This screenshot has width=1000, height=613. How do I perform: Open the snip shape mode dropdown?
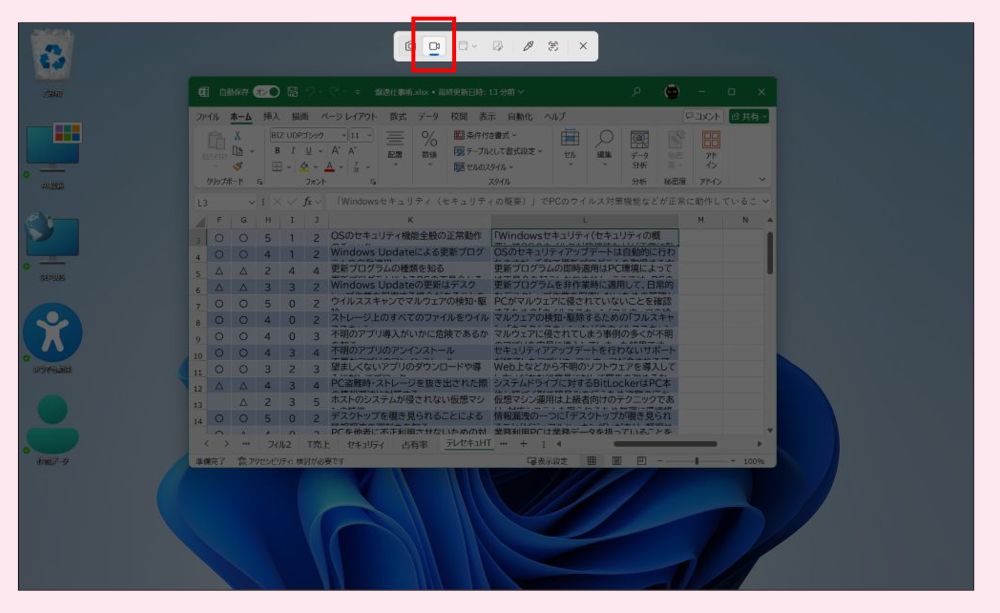click(467, 46)
